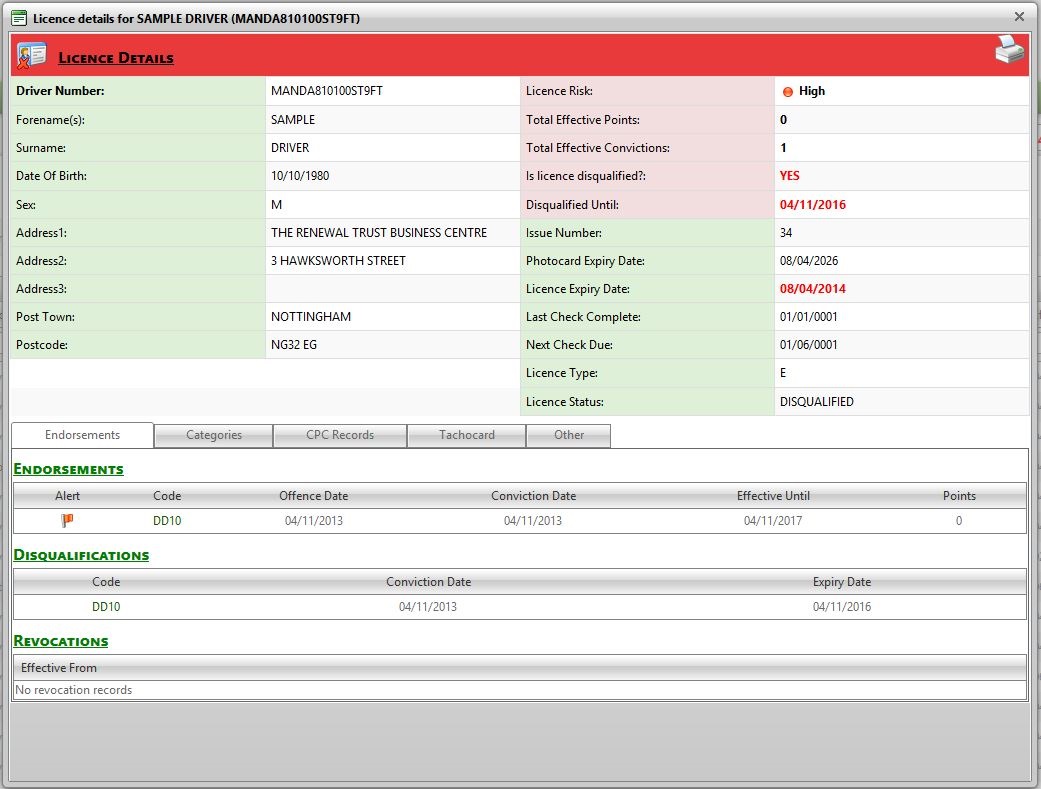Click the Disqualified Until date 04/11/2016

point(812,205)
